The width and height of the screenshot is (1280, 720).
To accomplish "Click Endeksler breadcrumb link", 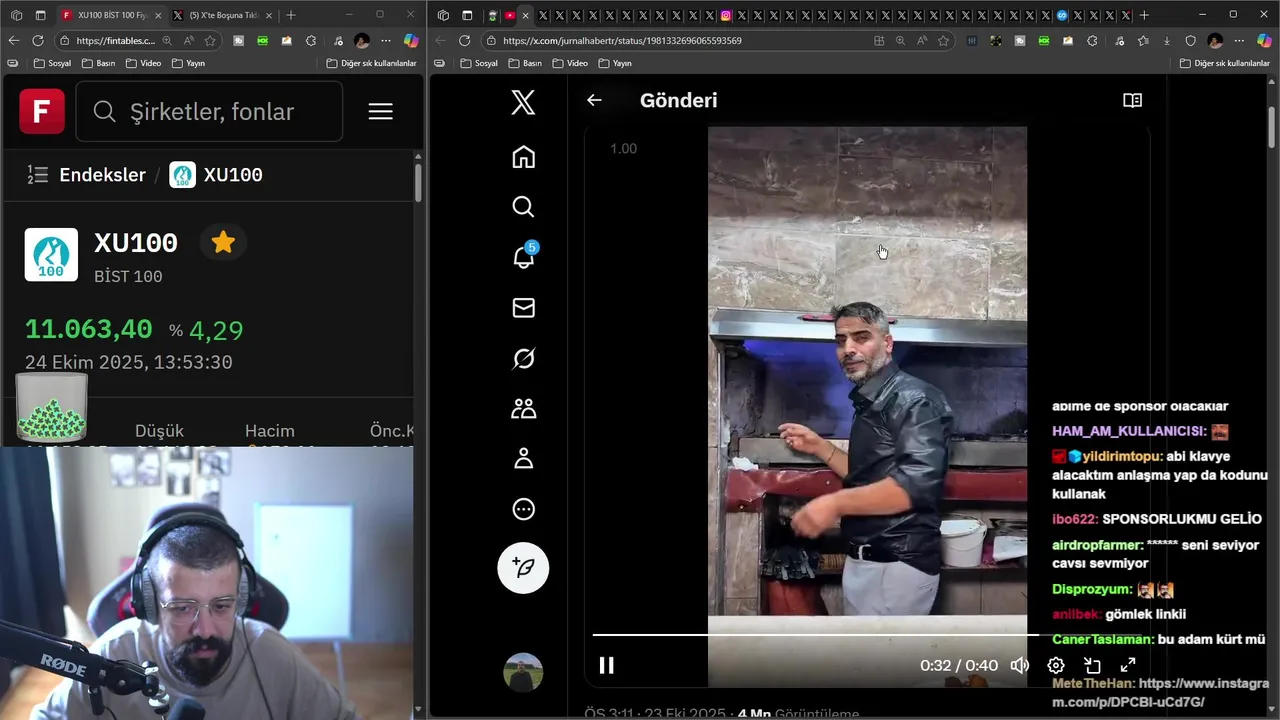I will [102, 175].
